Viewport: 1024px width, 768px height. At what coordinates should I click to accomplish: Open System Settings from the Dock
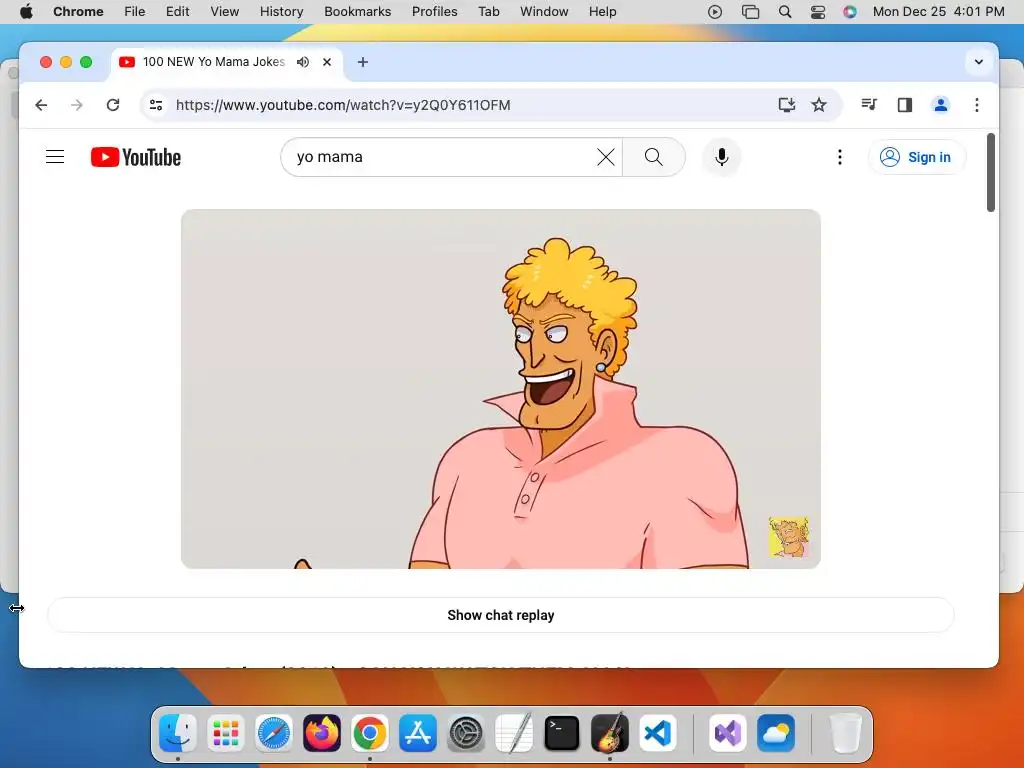(x=466, y=733)
